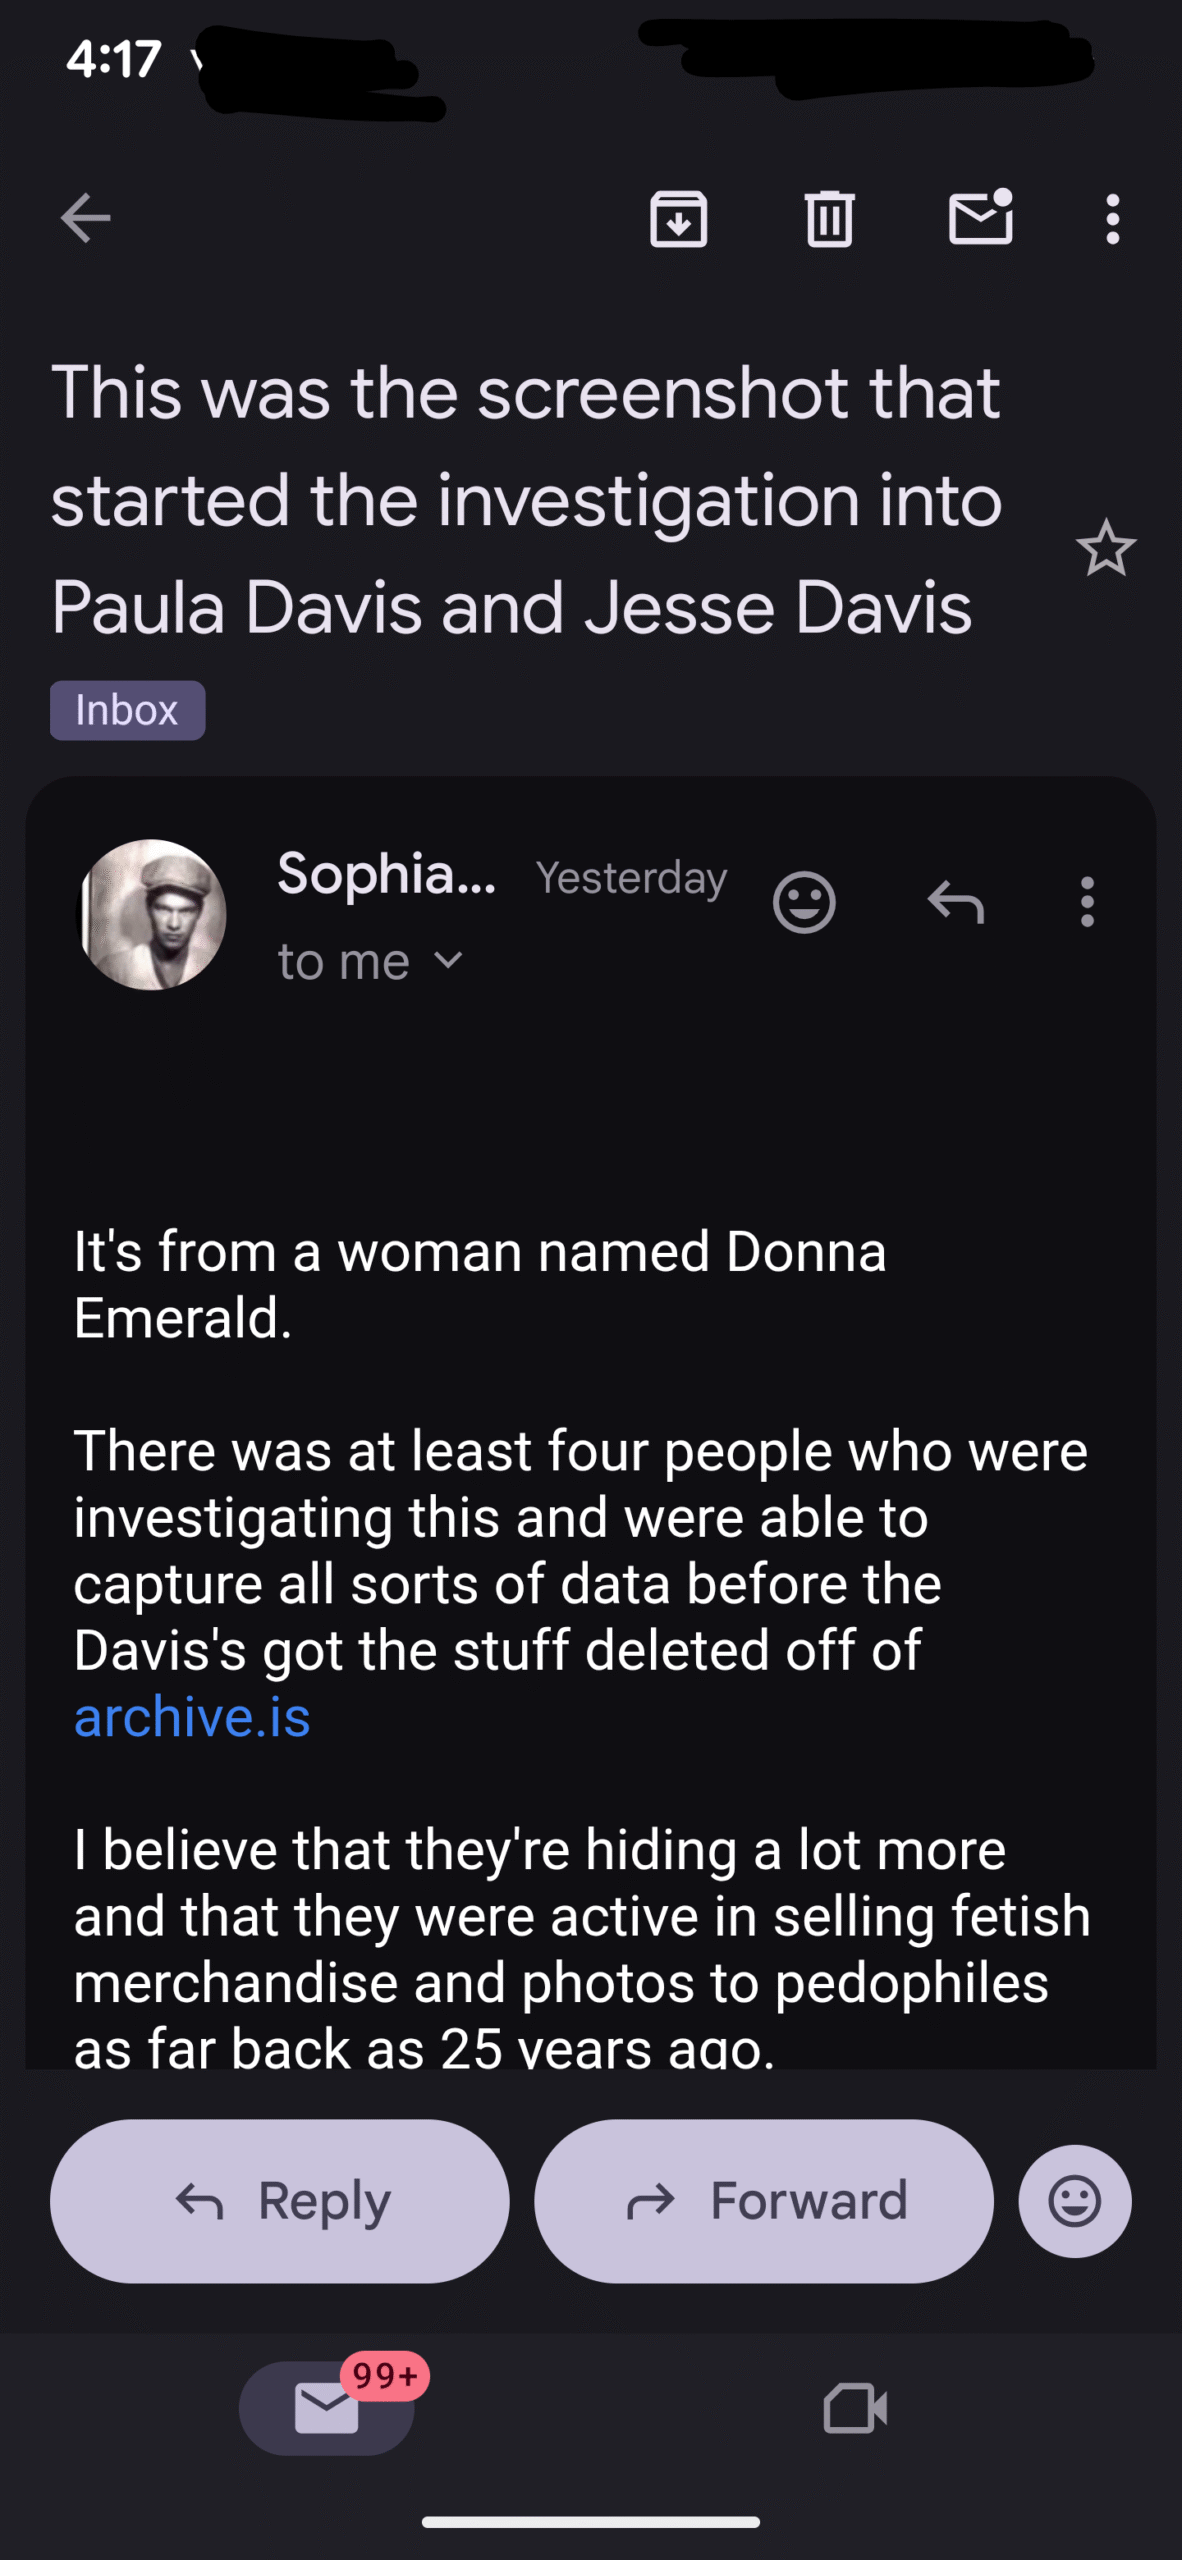Expand the "to me" recipient details

pos(370,962)
